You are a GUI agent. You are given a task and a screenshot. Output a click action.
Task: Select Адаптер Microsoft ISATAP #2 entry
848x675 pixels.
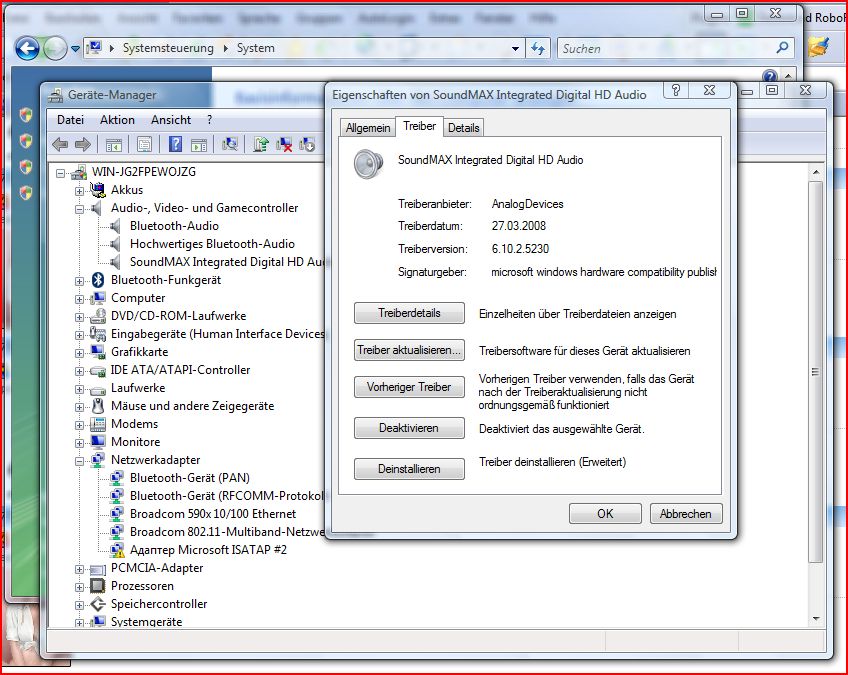tap(208, 550)
